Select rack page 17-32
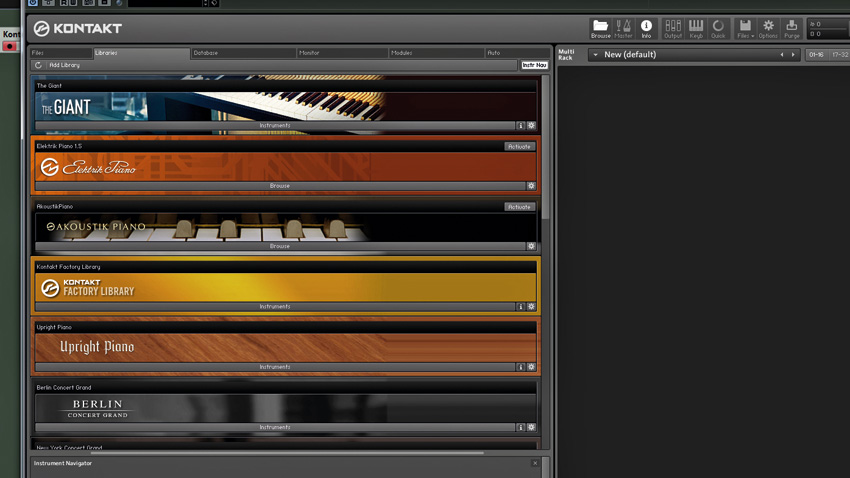The width and height of the screenshot is (850, 478). click(x=839, y=55)
